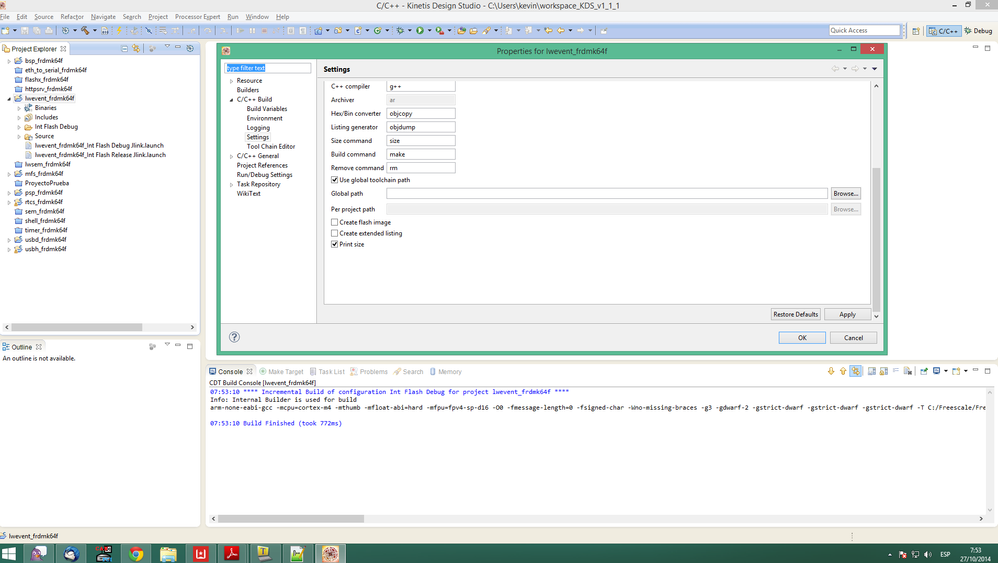Screen dimensions: 998x563
Task: Open the Refactor menu
Action: click(72, 17)
